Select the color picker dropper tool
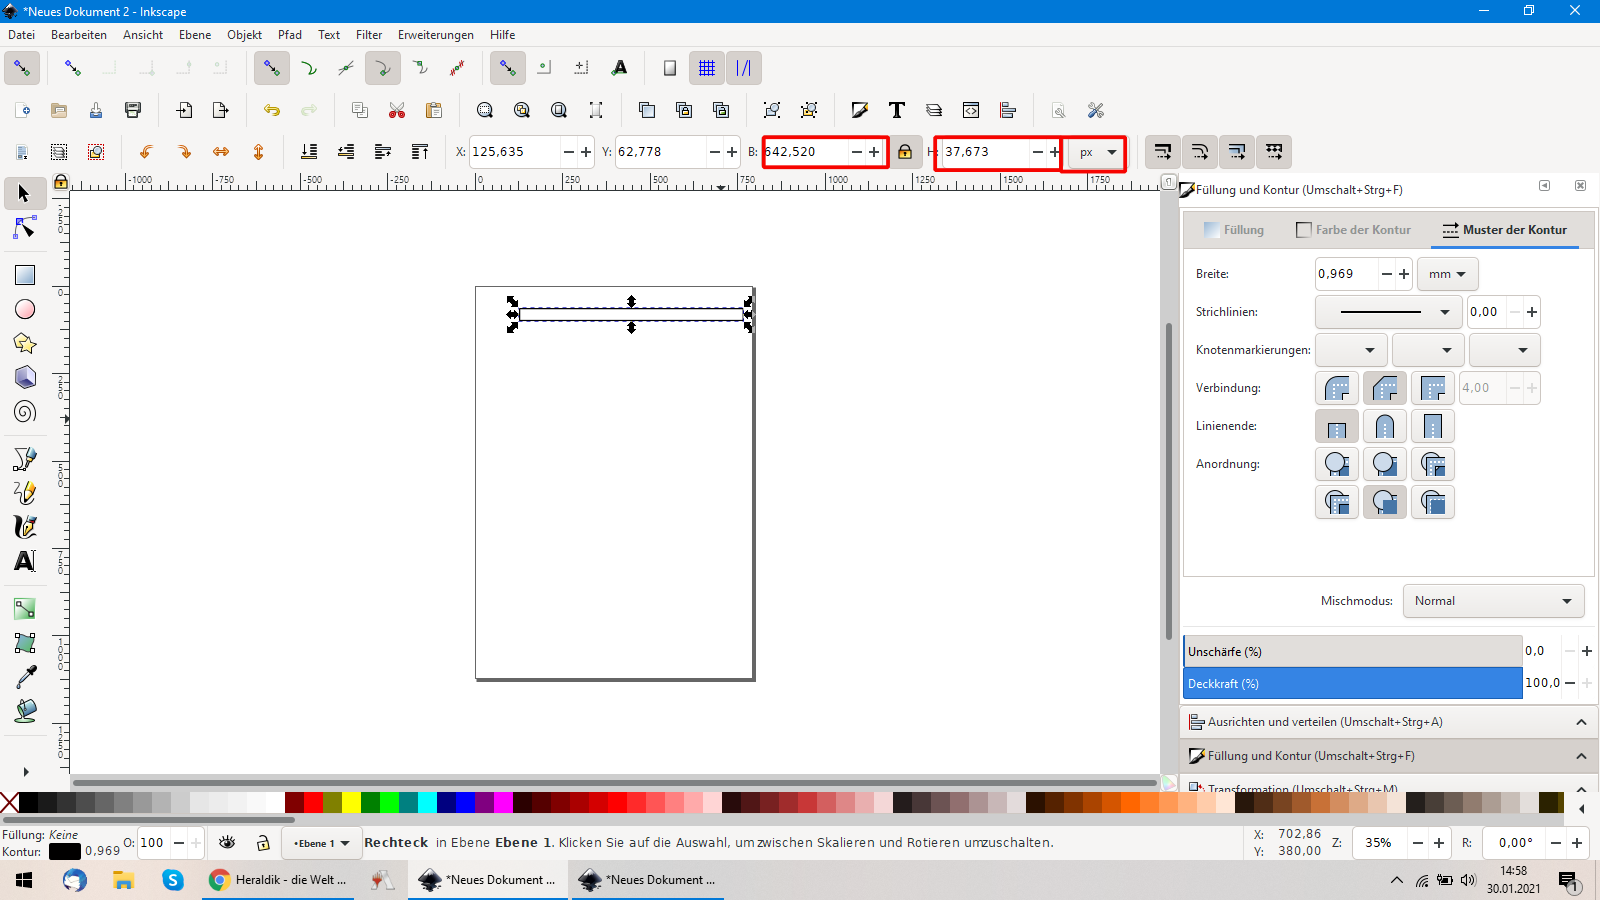Screen dimensions: 1600x900 pyautogui.click(x=25, y=677)
